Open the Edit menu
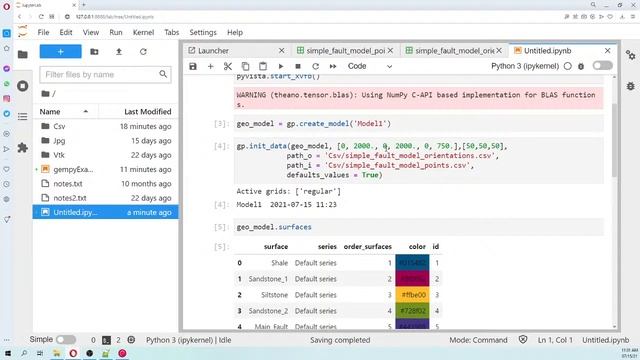 pos(66,32)
